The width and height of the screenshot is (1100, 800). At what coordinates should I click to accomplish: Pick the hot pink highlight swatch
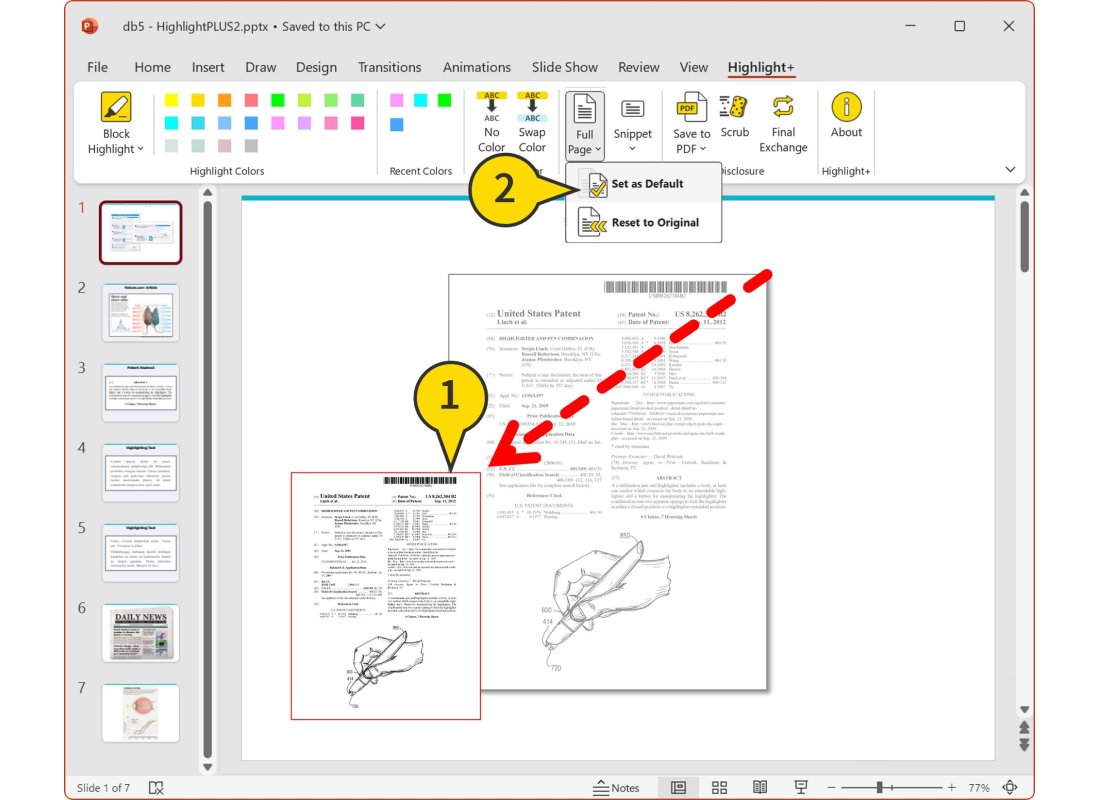point(358,124)
